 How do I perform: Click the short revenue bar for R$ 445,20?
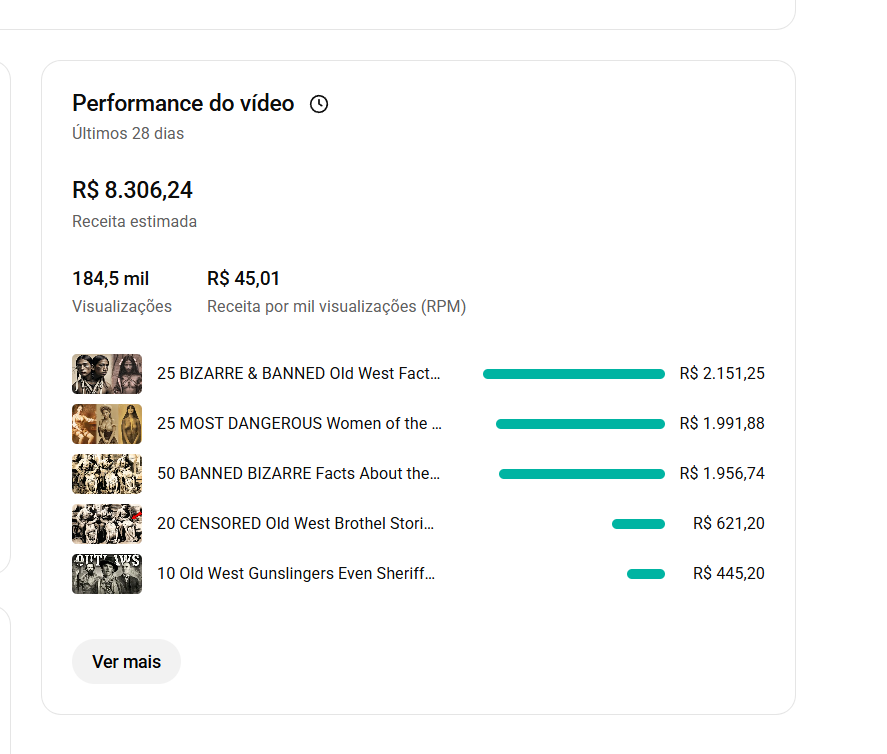tap(646, 574)
